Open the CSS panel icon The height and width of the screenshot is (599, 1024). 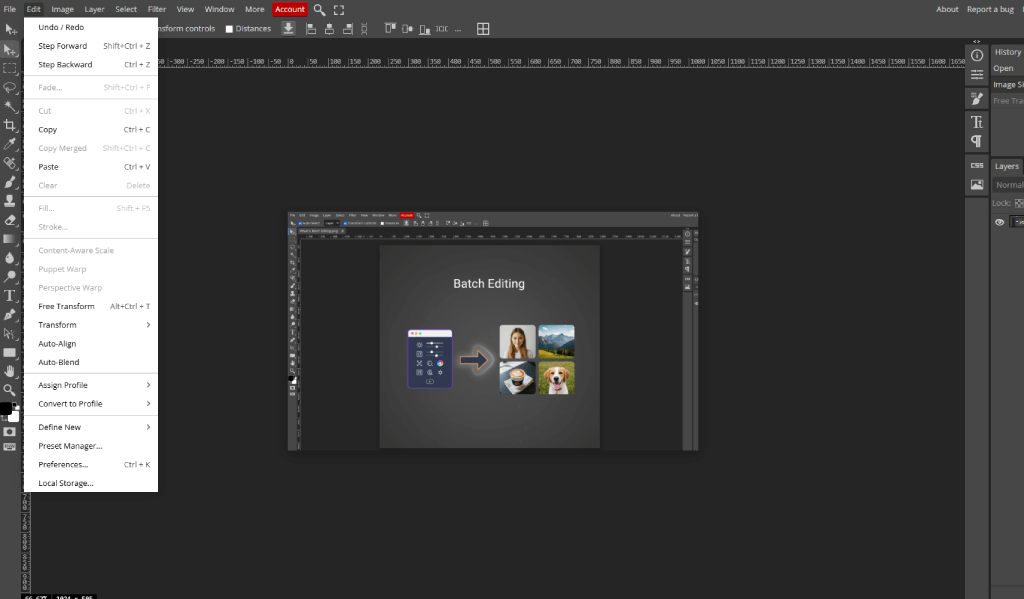(977, 165)
